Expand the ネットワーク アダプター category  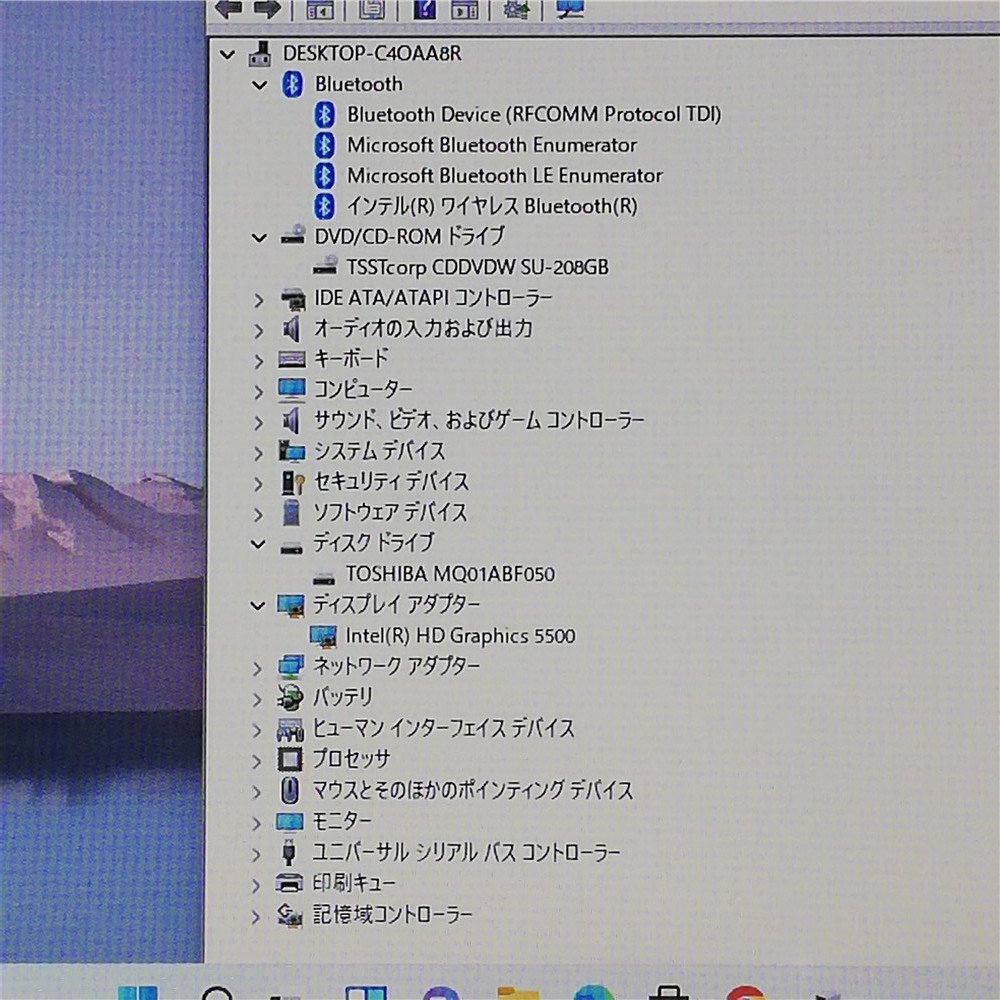point(259,667)
